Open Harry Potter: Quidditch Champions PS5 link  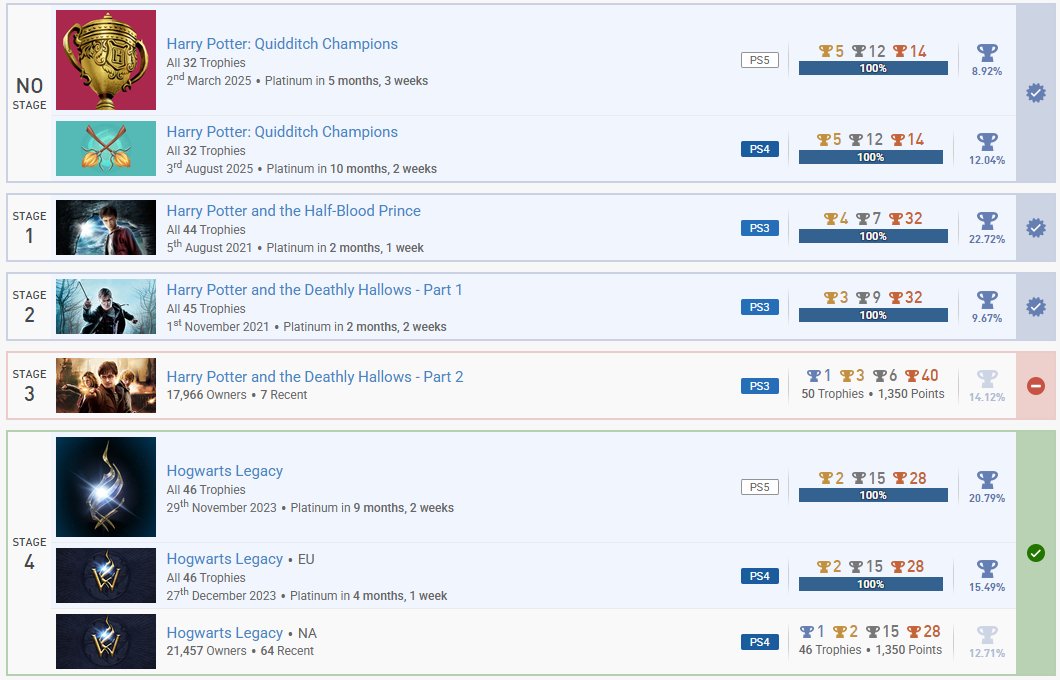coord(282,44)
